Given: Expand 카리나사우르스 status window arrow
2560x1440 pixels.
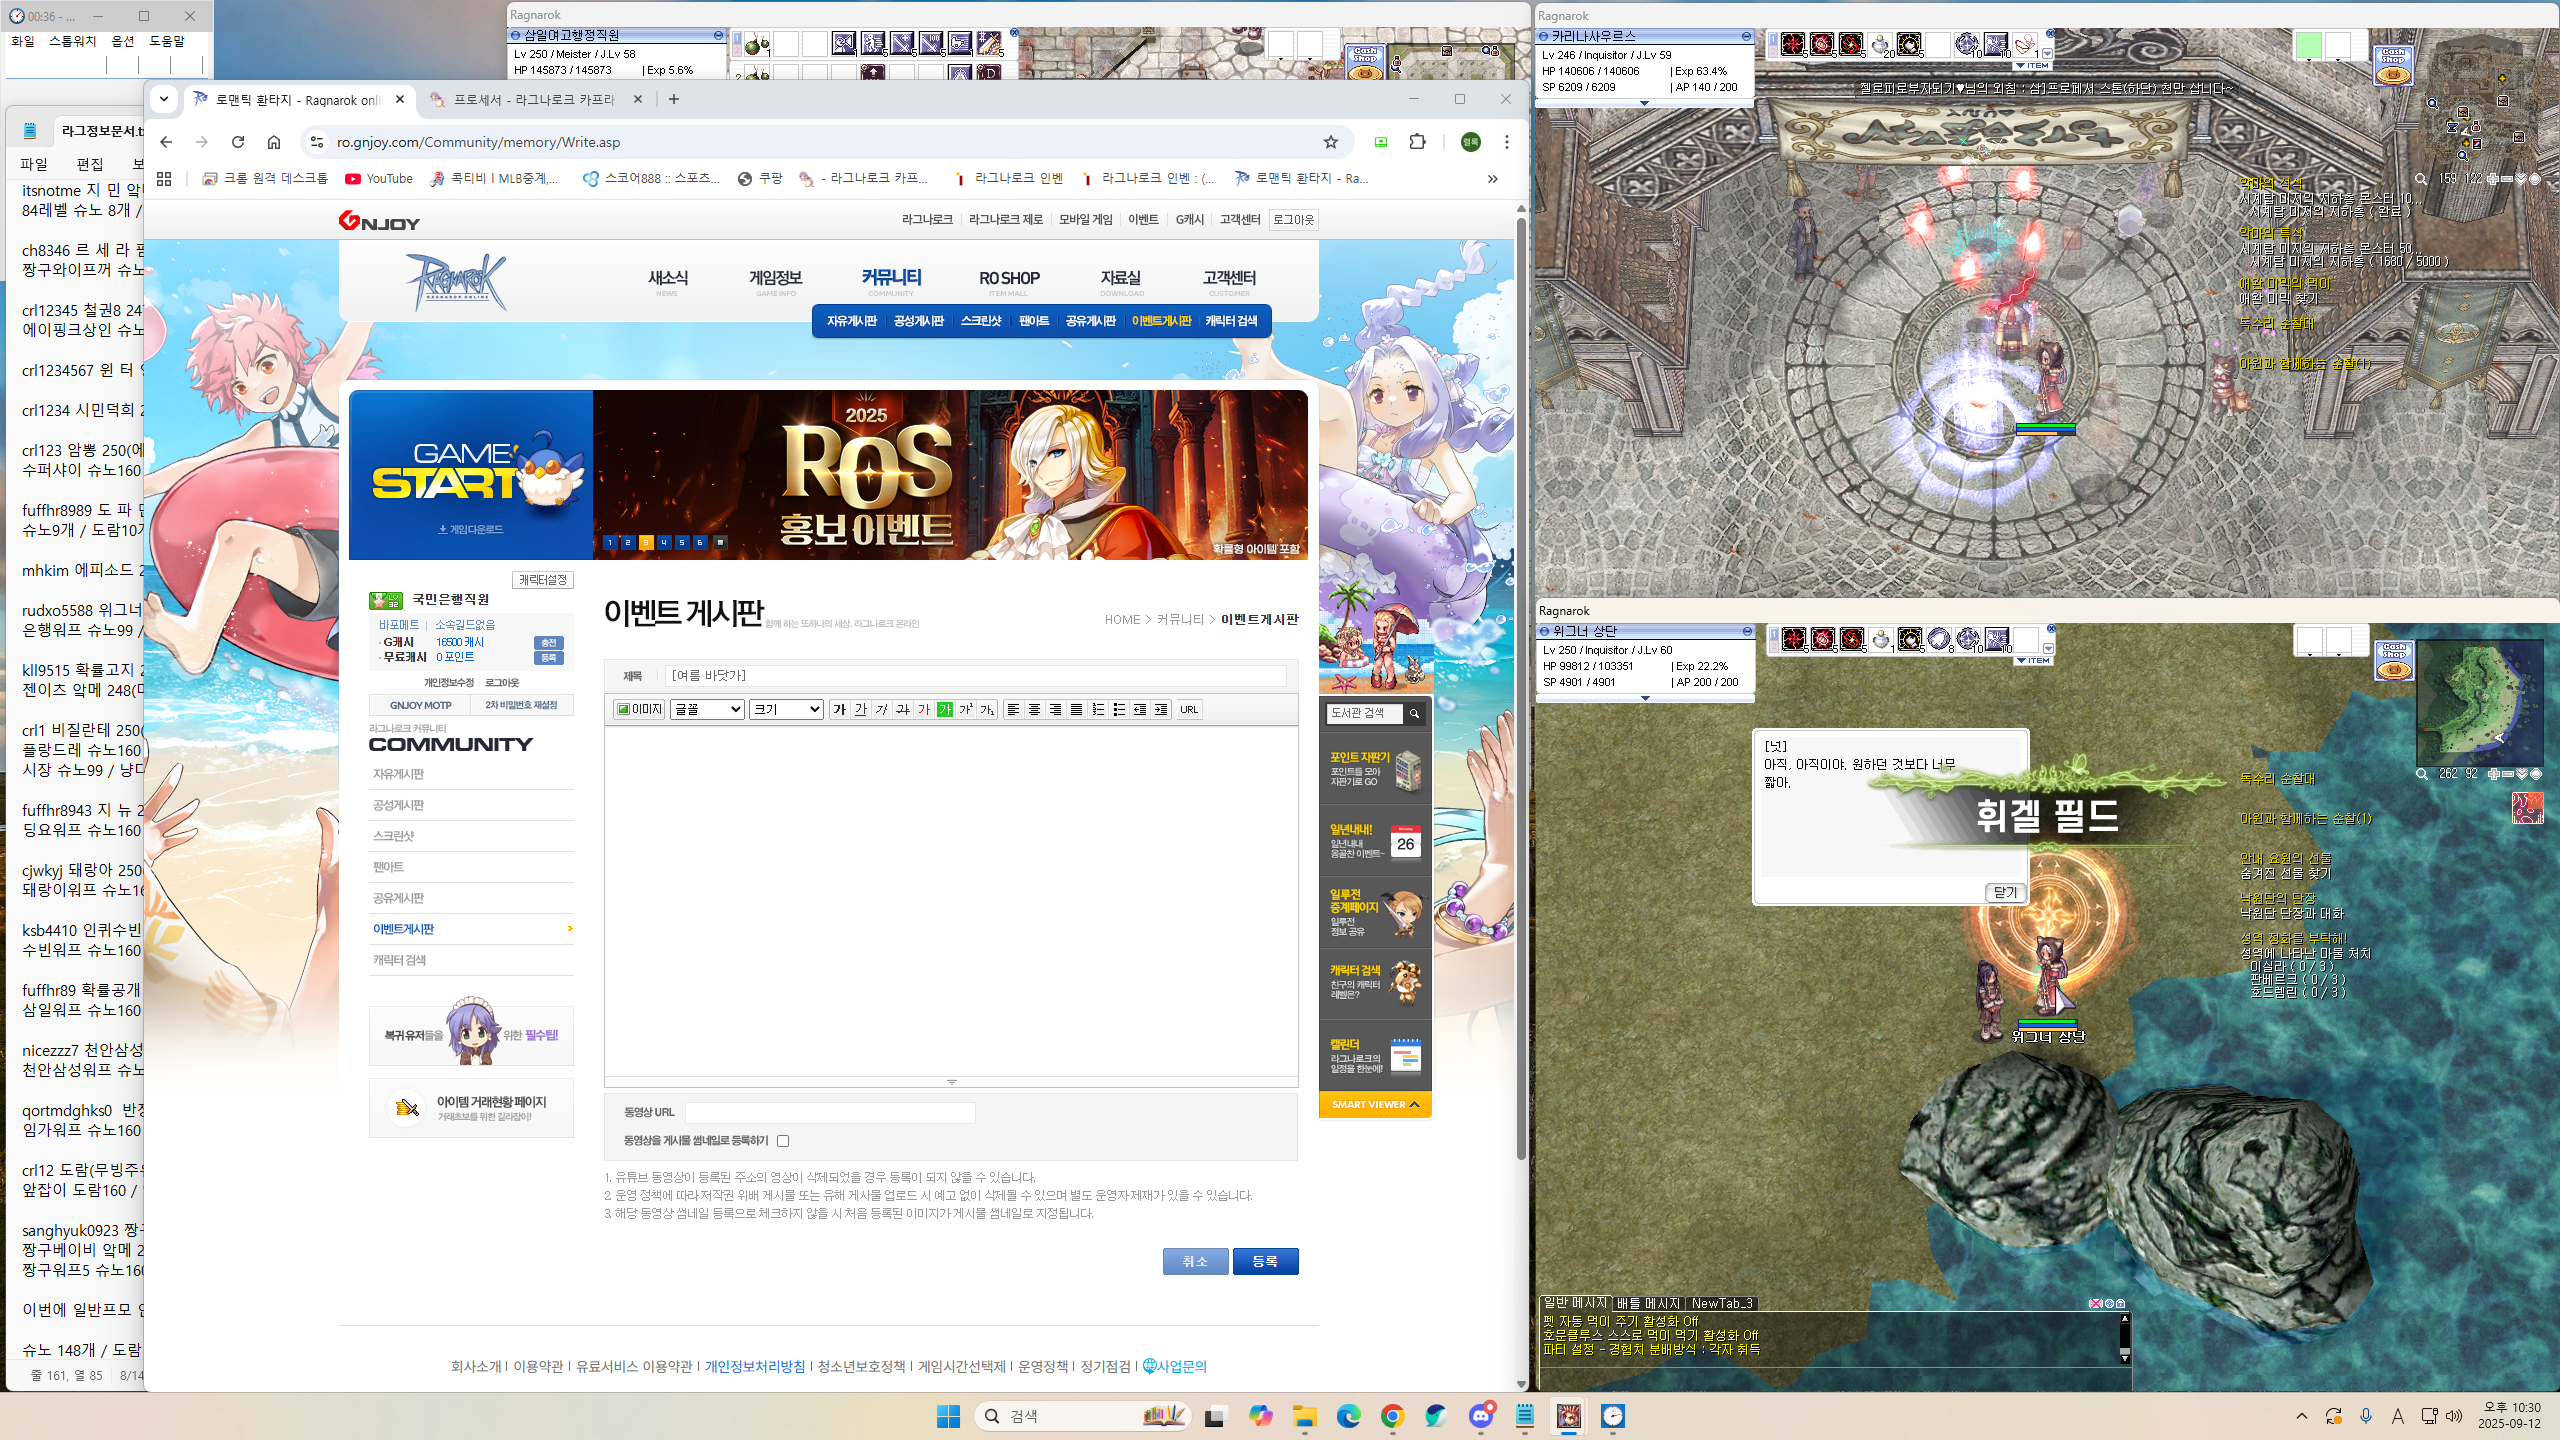Looking at the screenshot, I should (1644, 103).
